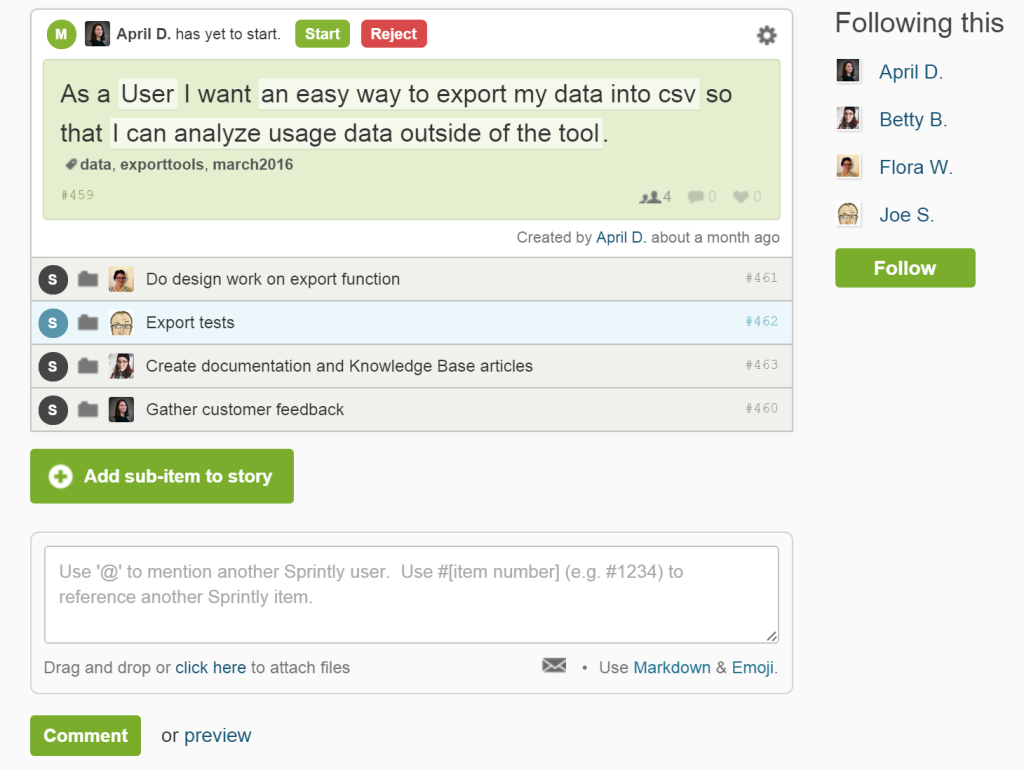Click the S badge on Gather customer feedback

pos(52,410)
